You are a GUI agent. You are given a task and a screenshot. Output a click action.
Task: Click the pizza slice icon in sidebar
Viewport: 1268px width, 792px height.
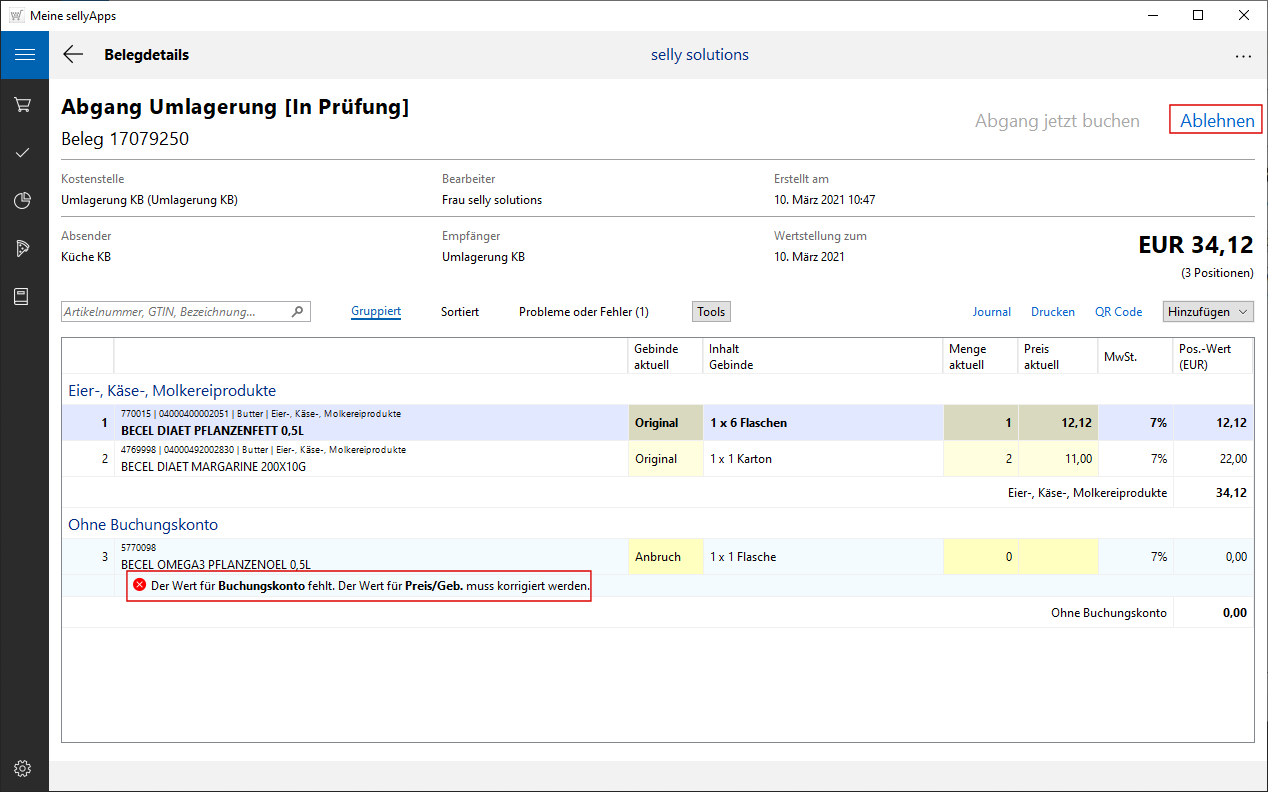tap(23, 249)
